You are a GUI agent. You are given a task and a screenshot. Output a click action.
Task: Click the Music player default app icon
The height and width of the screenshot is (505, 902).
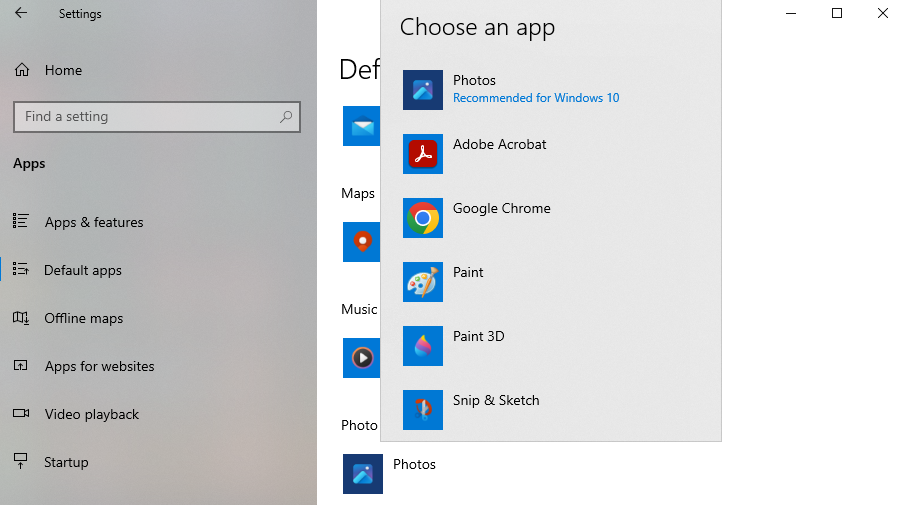click(x=361, y=358)
